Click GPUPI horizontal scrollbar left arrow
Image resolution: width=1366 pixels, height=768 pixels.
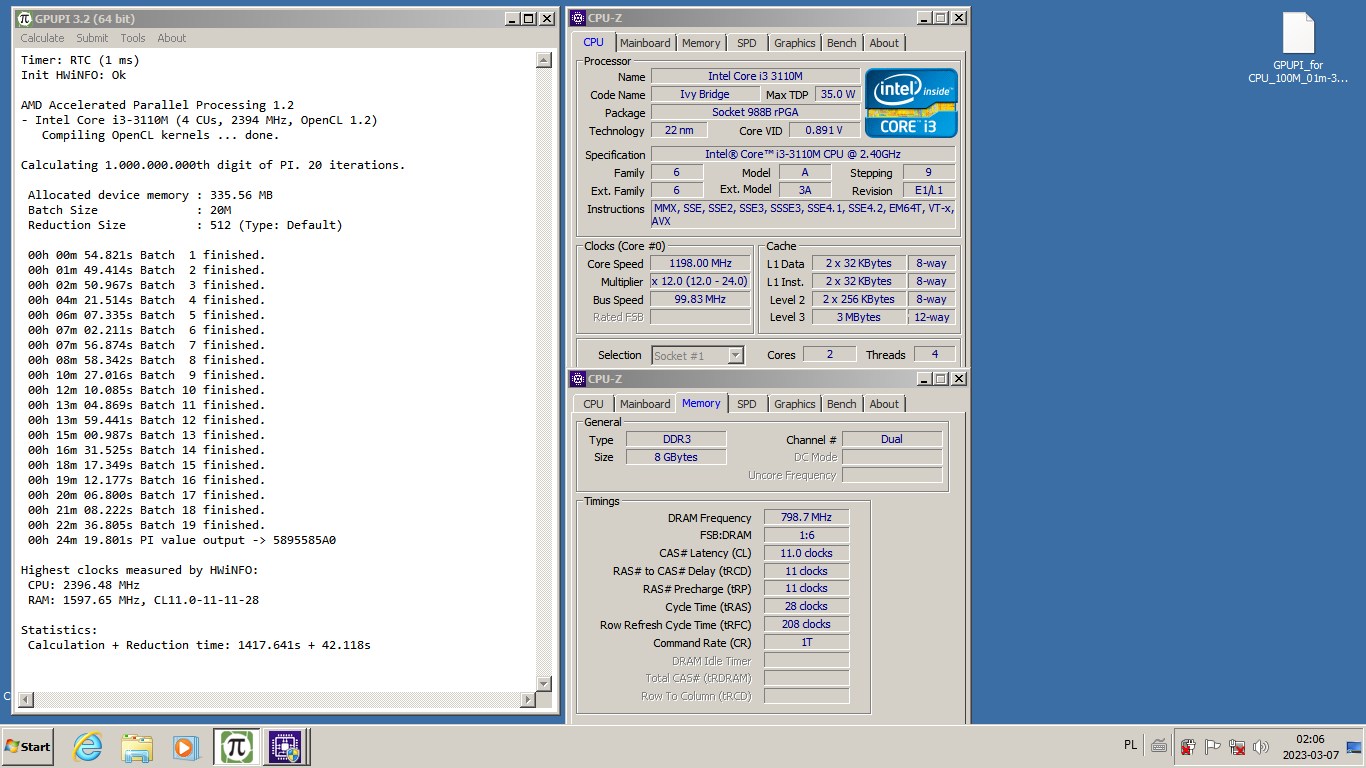(26, 700)
